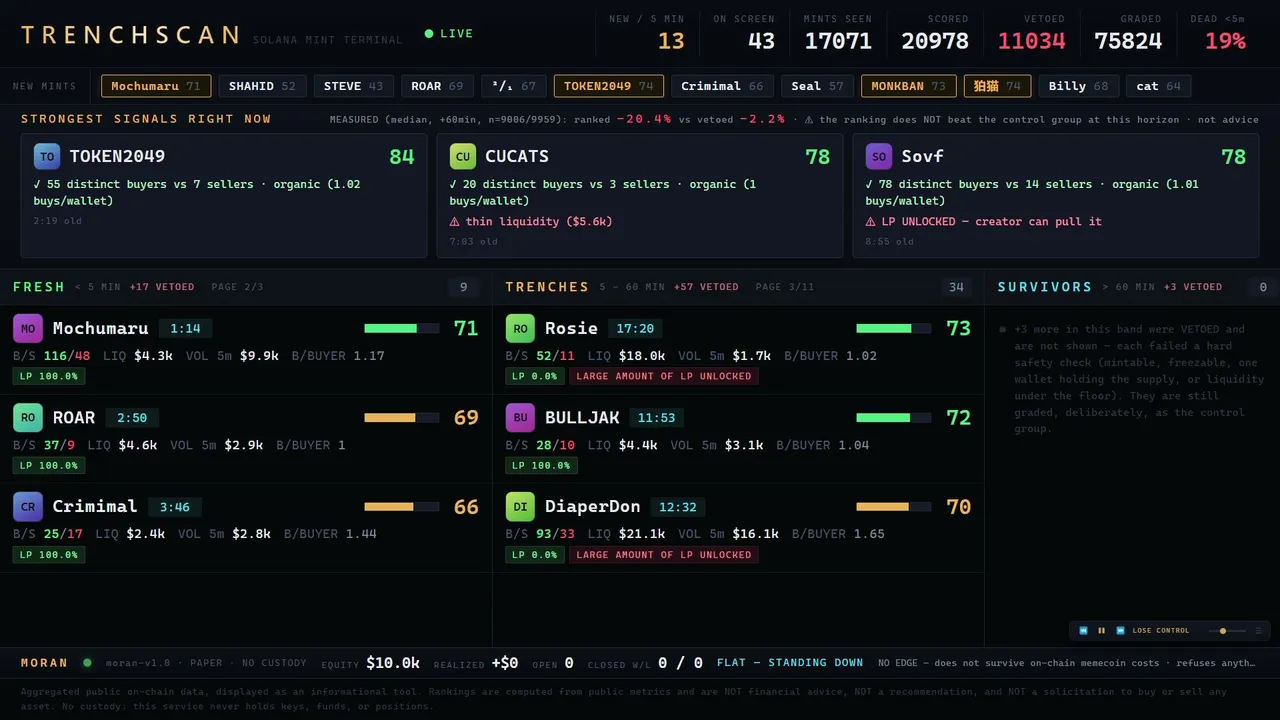Click the TRENCHES column page 3/11 indicator
This screenshot has height=720, width=1280.
click(x=785, y=287)
